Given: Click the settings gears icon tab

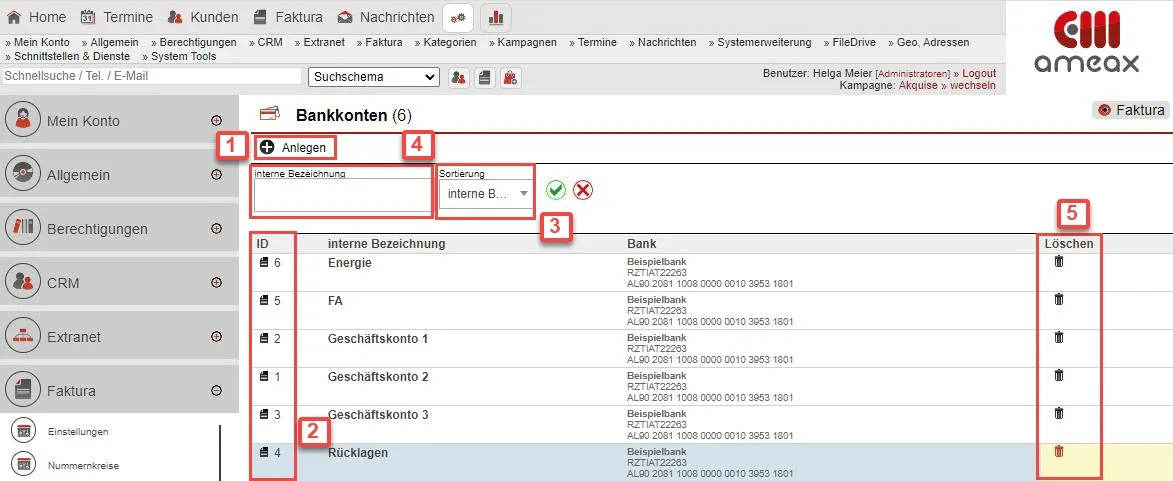Looking at the screenshot, I should point(458,17).
